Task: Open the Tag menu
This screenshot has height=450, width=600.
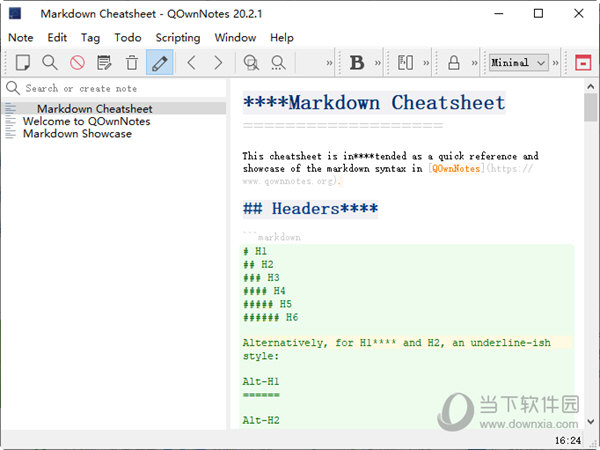Action: tap(90, 38)
